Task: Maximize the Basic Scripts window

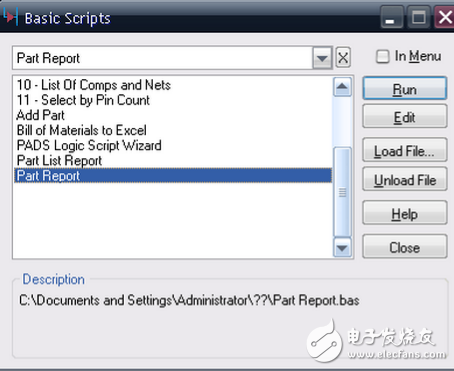Action: [x=419, y=17]
